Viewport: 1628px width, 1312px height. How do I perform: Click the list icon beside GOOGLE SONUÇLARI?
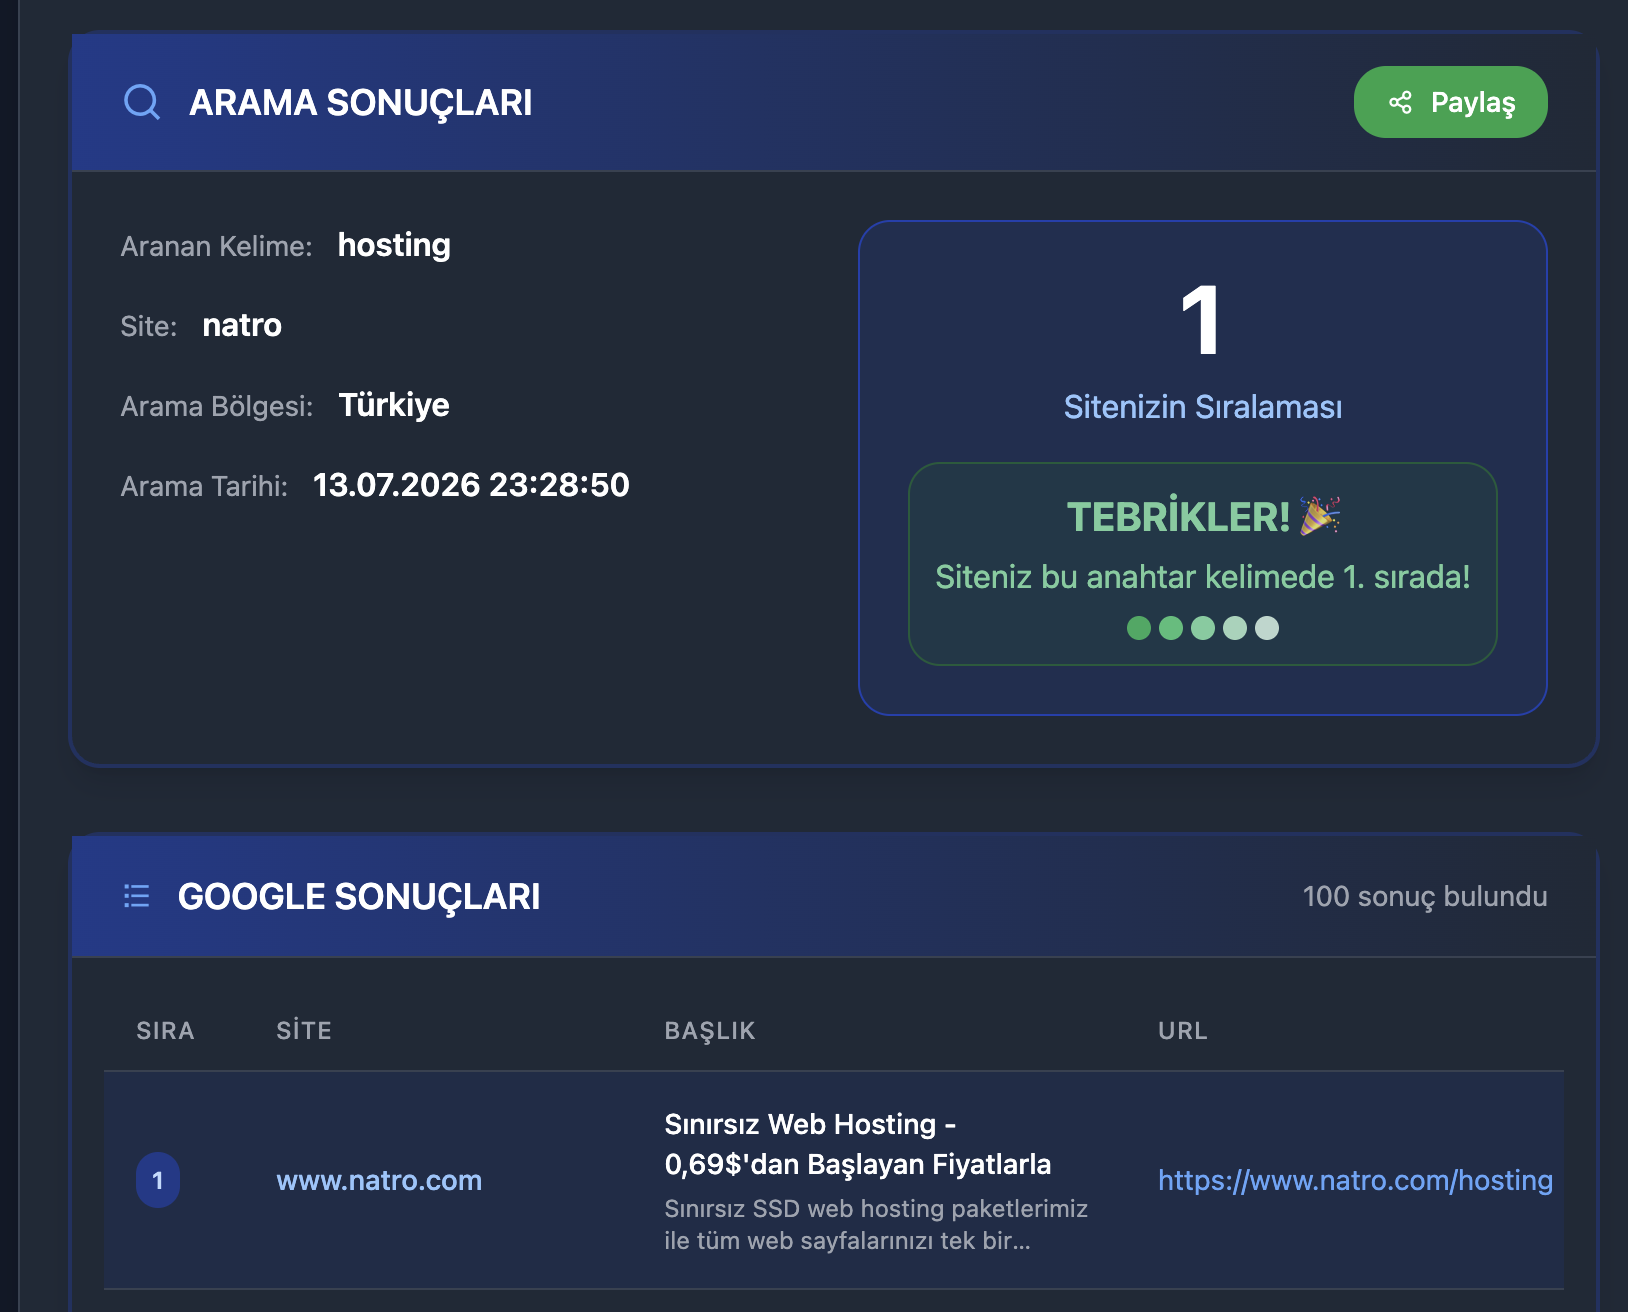(x=136, y=896)
